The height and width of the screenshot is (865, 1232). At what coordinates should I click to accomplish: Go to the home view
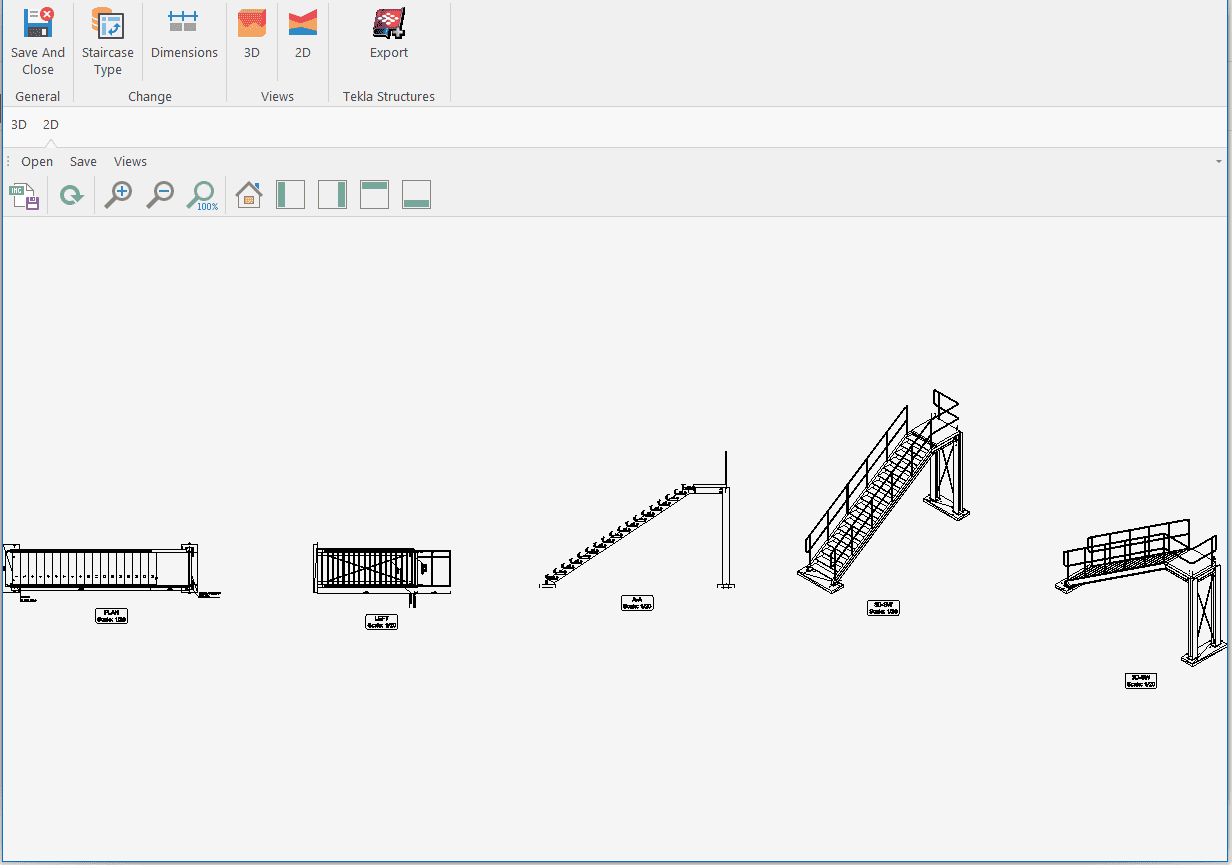coord(248,195)
